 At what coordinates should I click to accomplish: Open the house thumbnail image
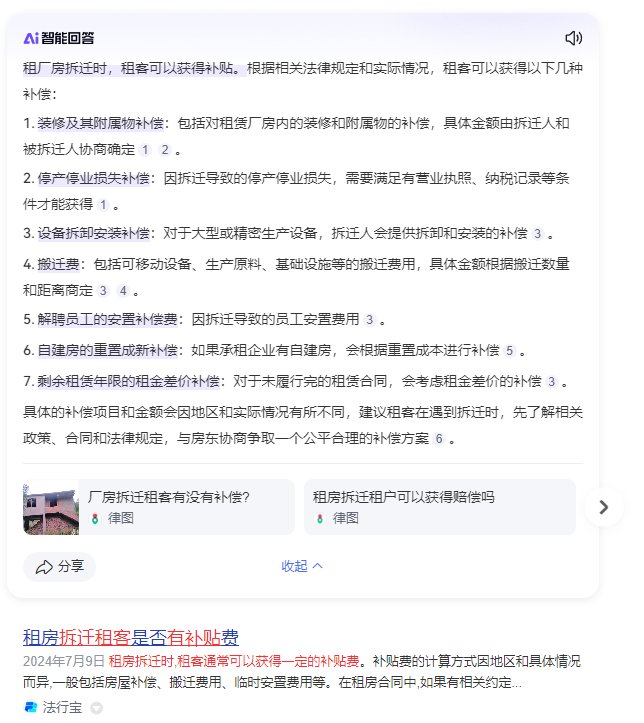click(51, 507)
